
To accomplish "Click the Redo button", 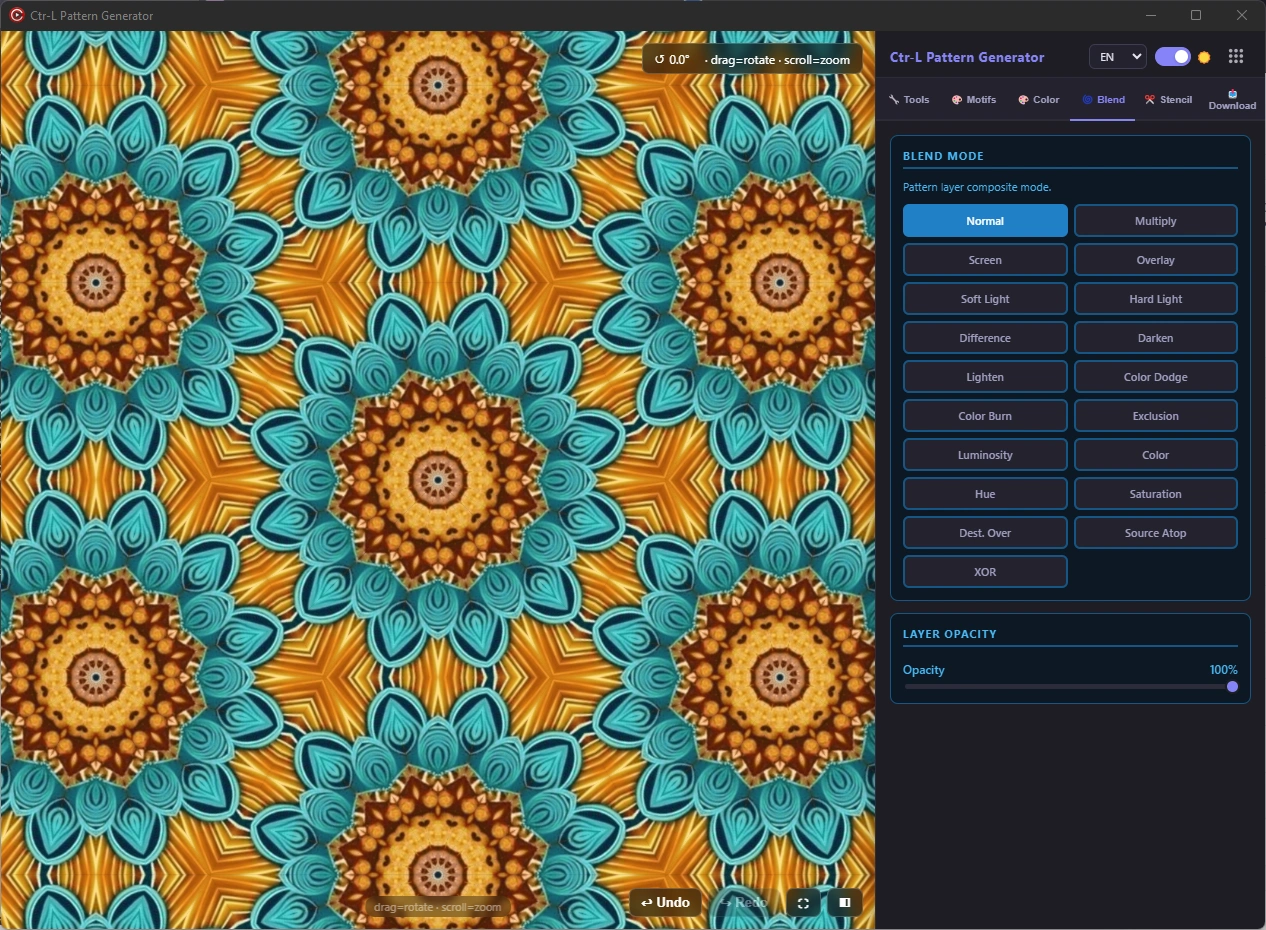I will (x=743, y=903).
